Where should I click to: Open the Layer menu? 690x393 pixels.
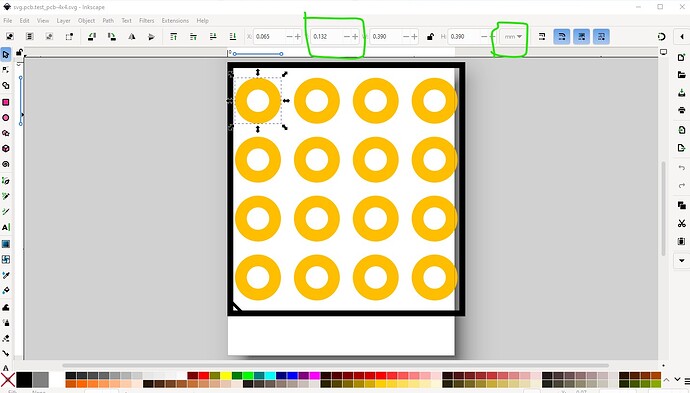(63, 21)
